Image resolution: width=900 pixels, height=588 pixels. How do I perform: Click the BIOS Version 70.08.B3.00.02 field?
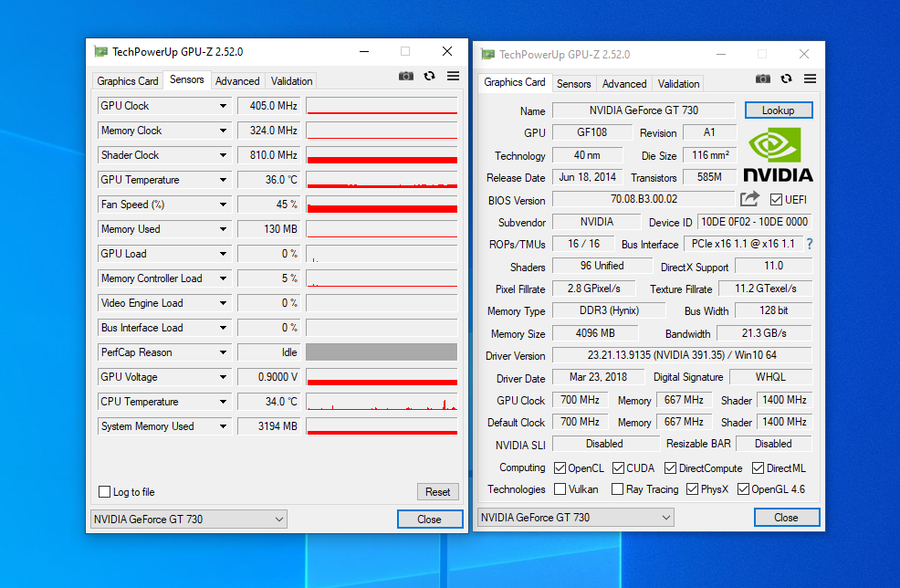pyautogui.click(x=643, y=199)
